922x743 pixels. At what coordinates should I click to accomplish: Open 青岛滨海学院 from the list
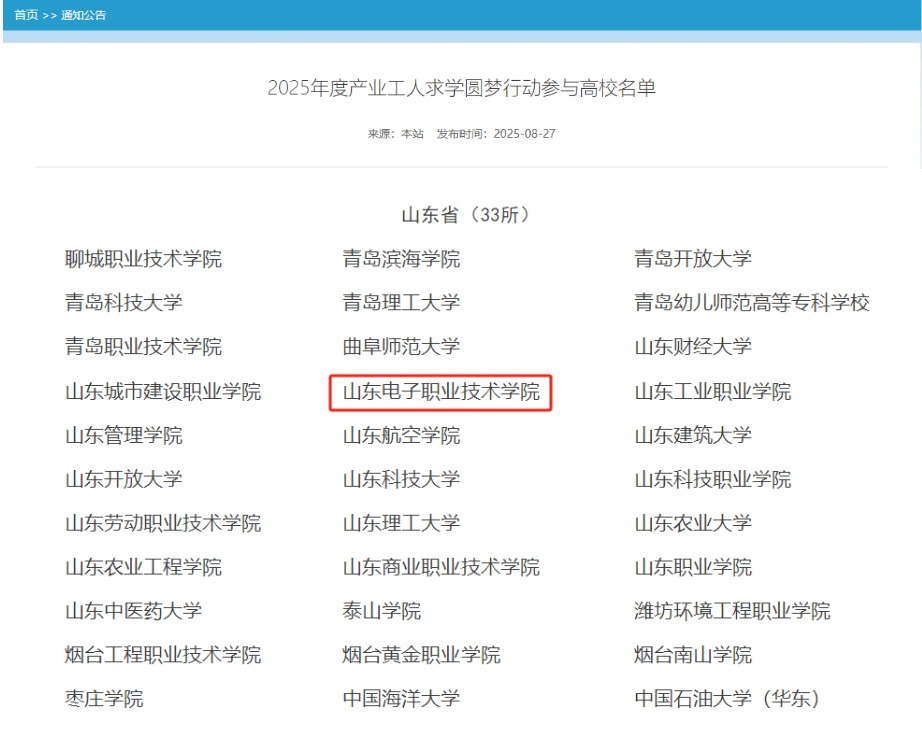(x=401, y=259)
